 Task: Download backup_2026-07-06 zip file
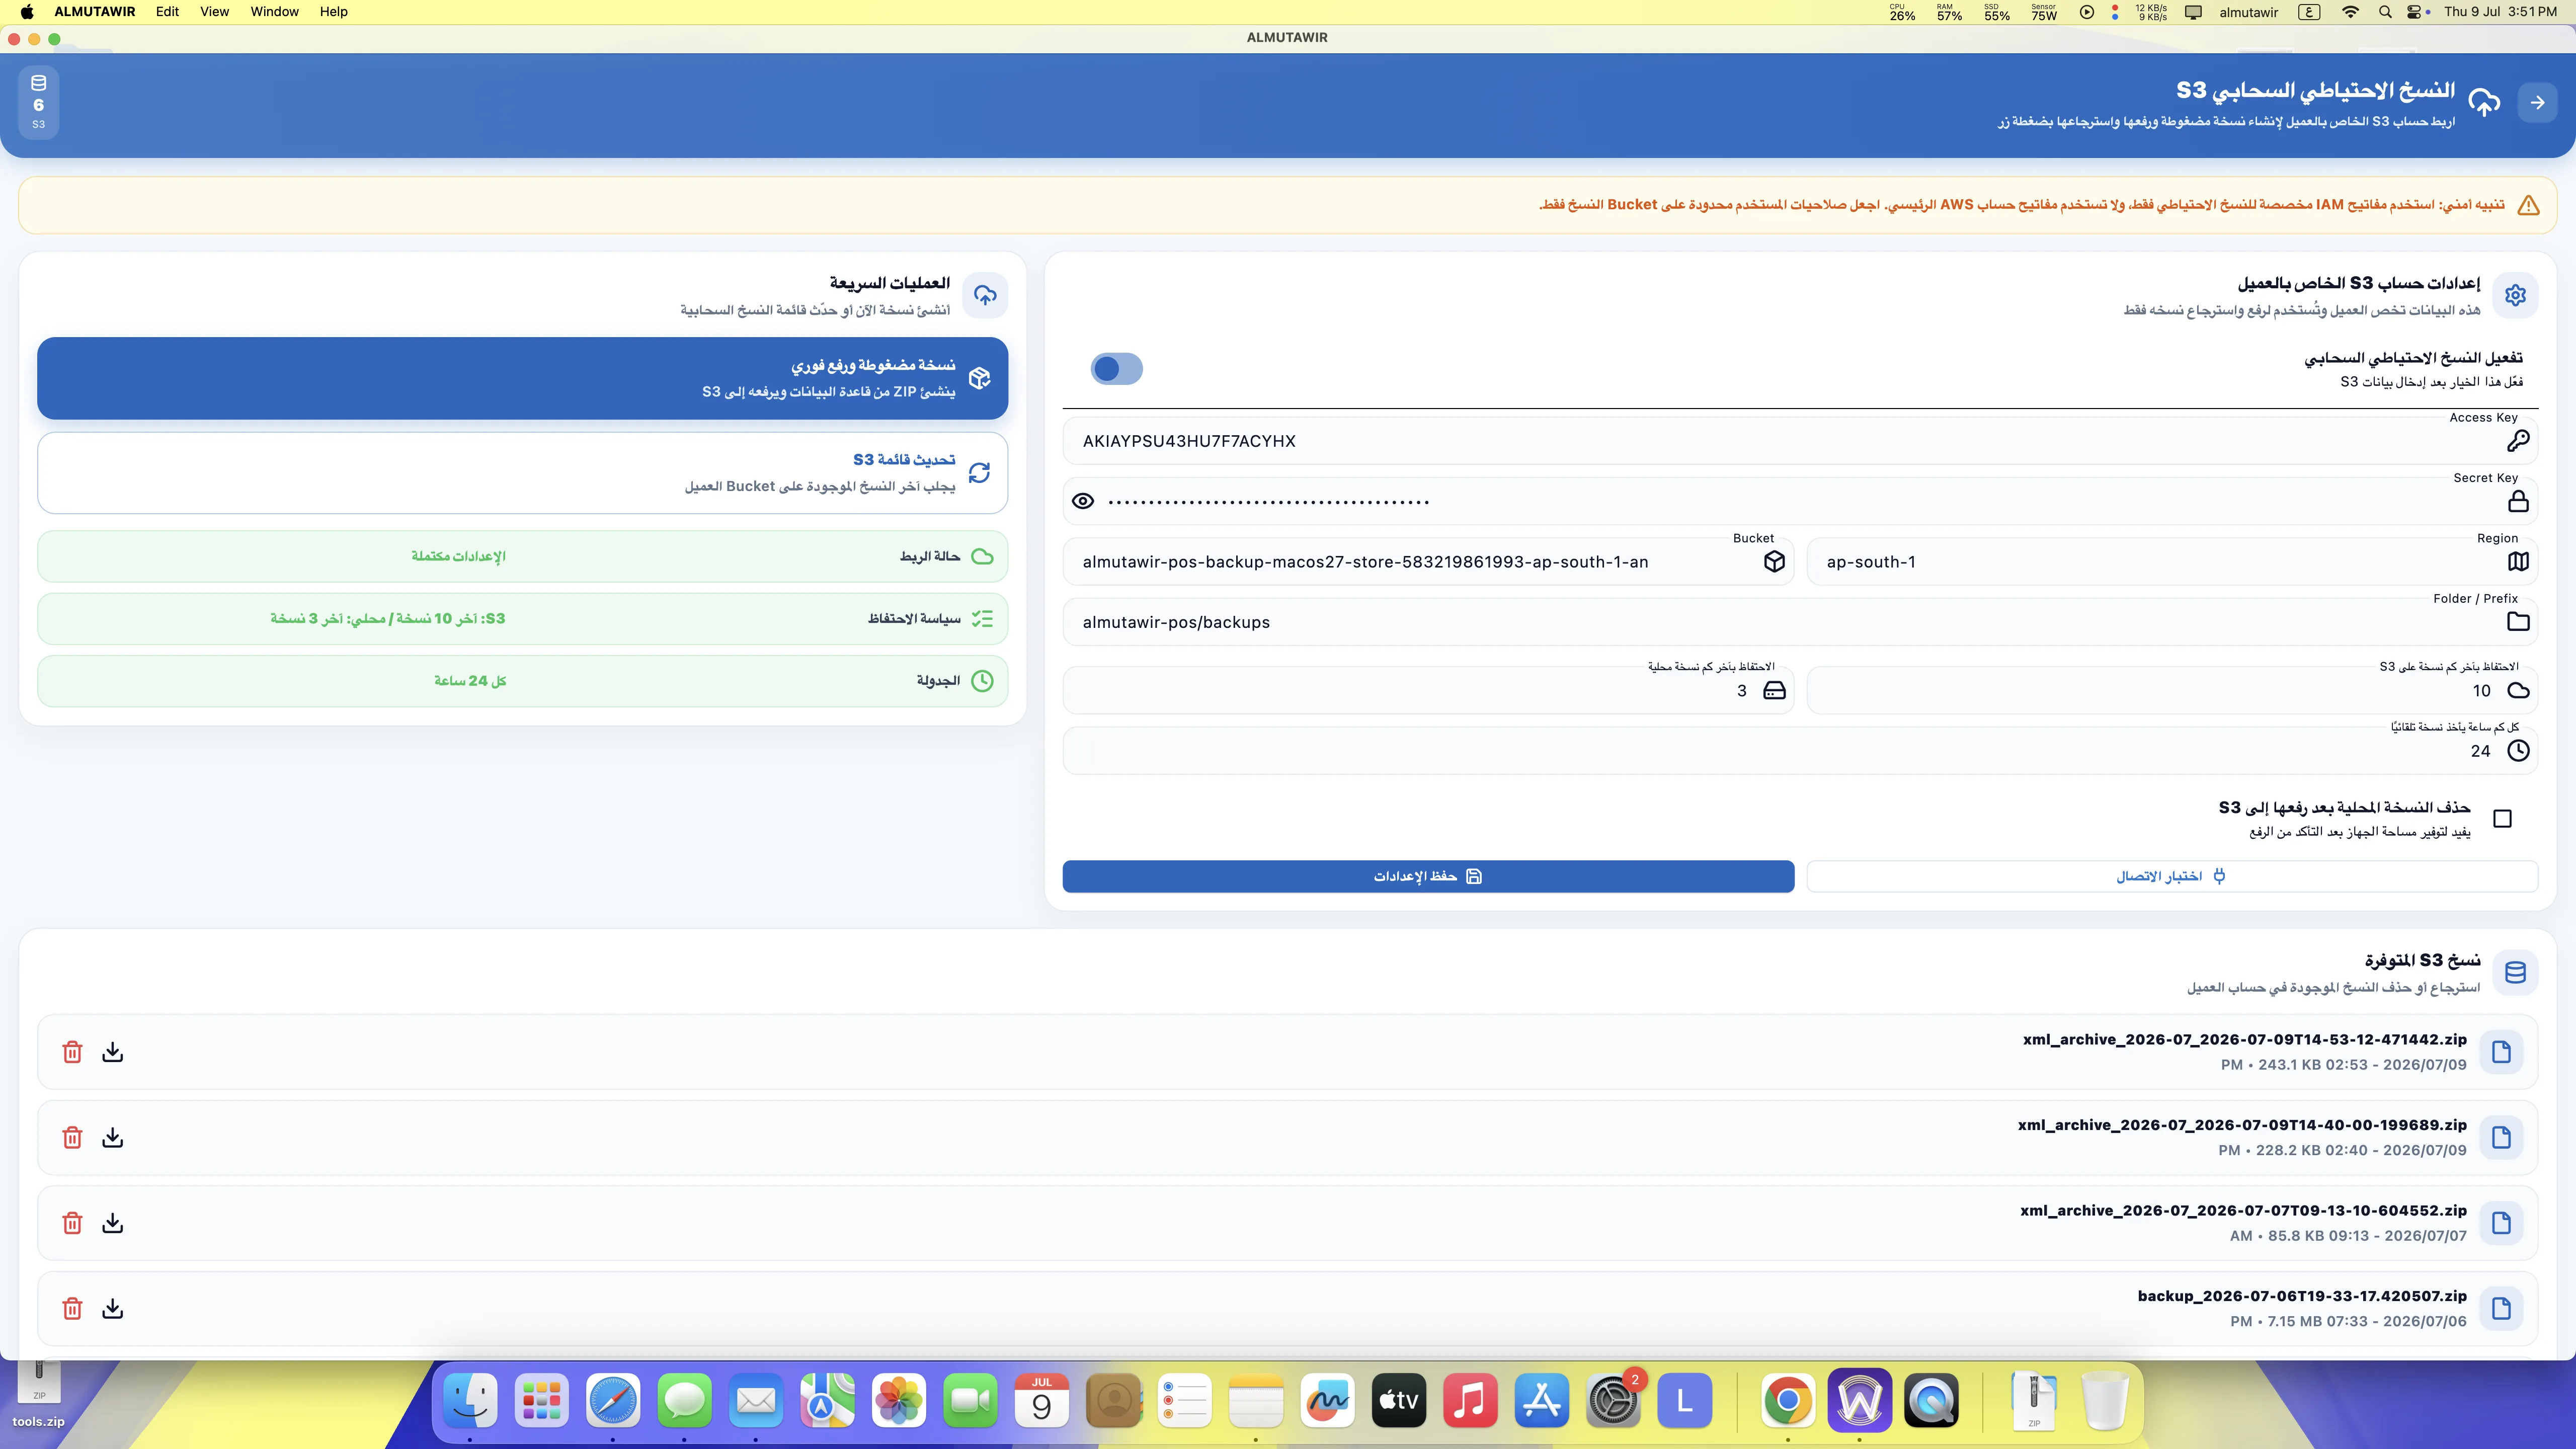click(x=113, y=1309)
